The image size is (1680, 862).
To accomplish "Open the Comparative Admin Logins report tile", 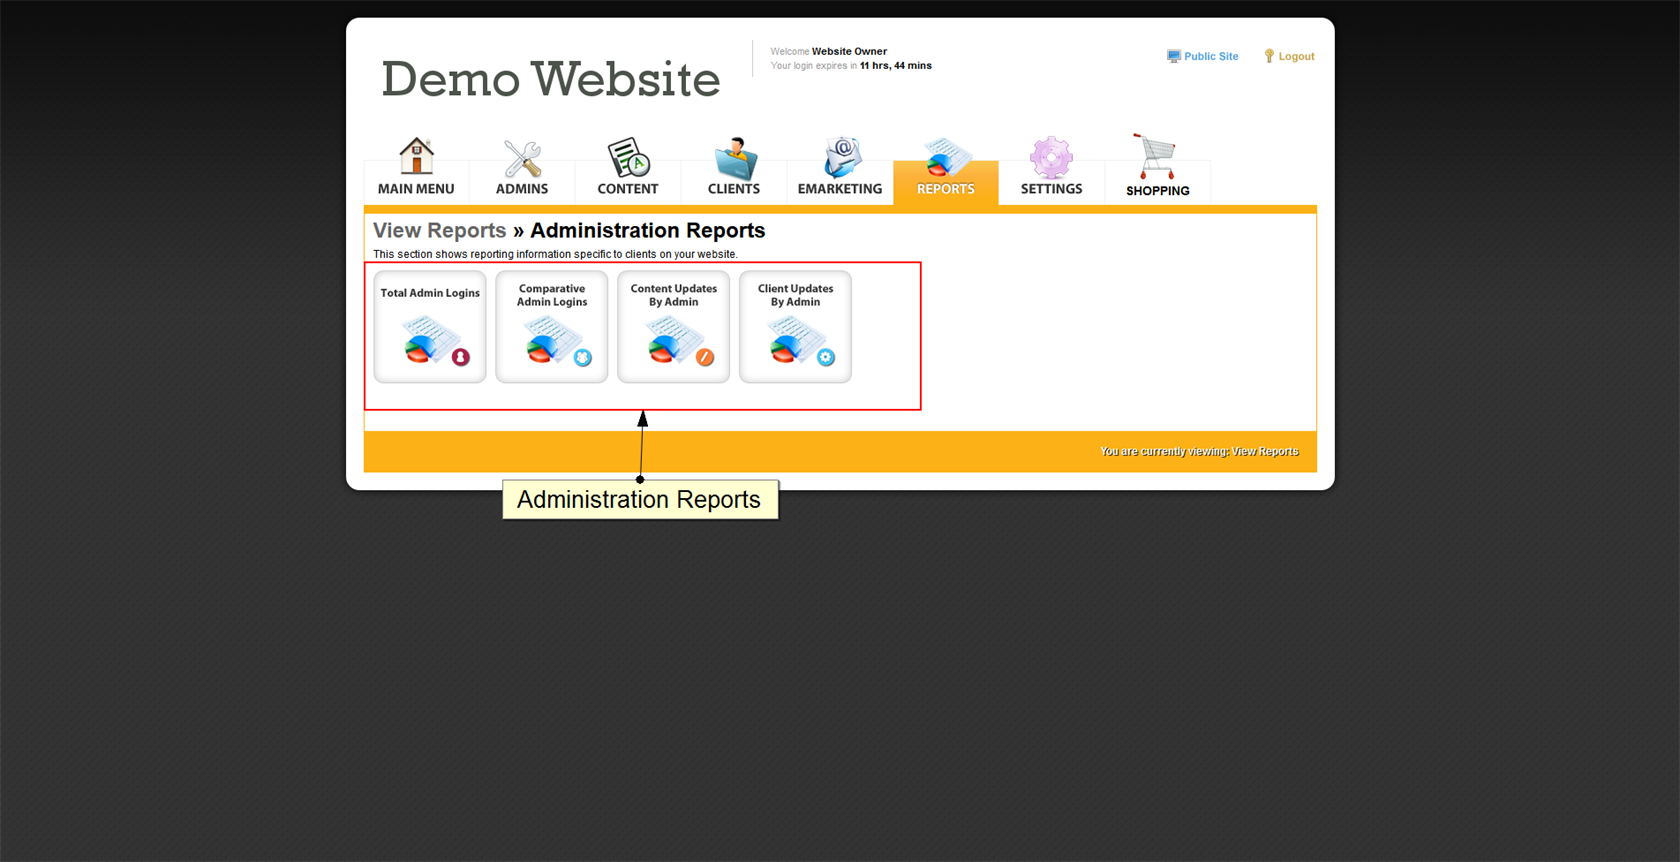I will (552, 327).
